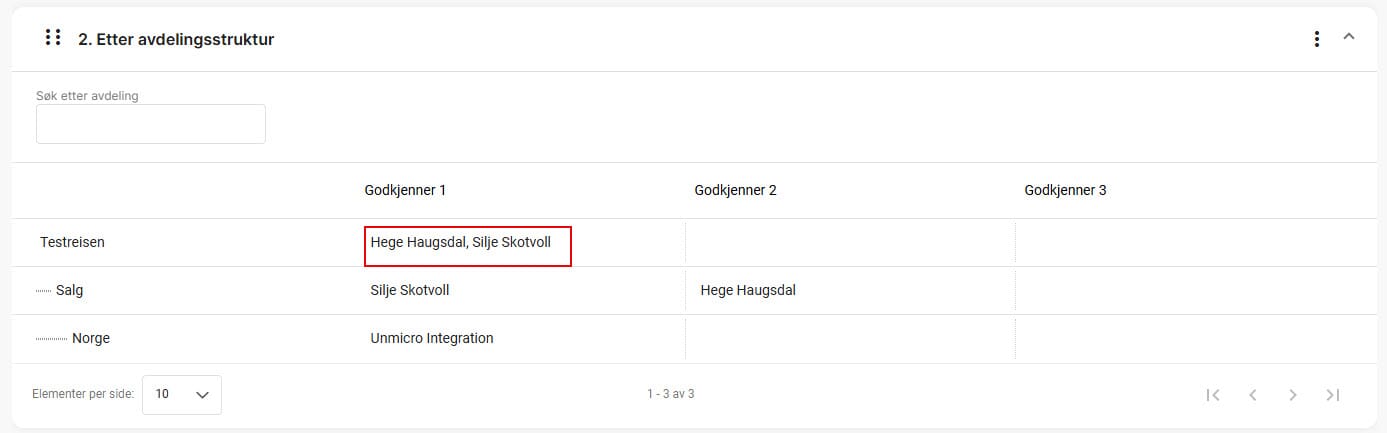The image size is (1387, 433).
Task: Open the three-dot section options menu
Action: 1316,39
